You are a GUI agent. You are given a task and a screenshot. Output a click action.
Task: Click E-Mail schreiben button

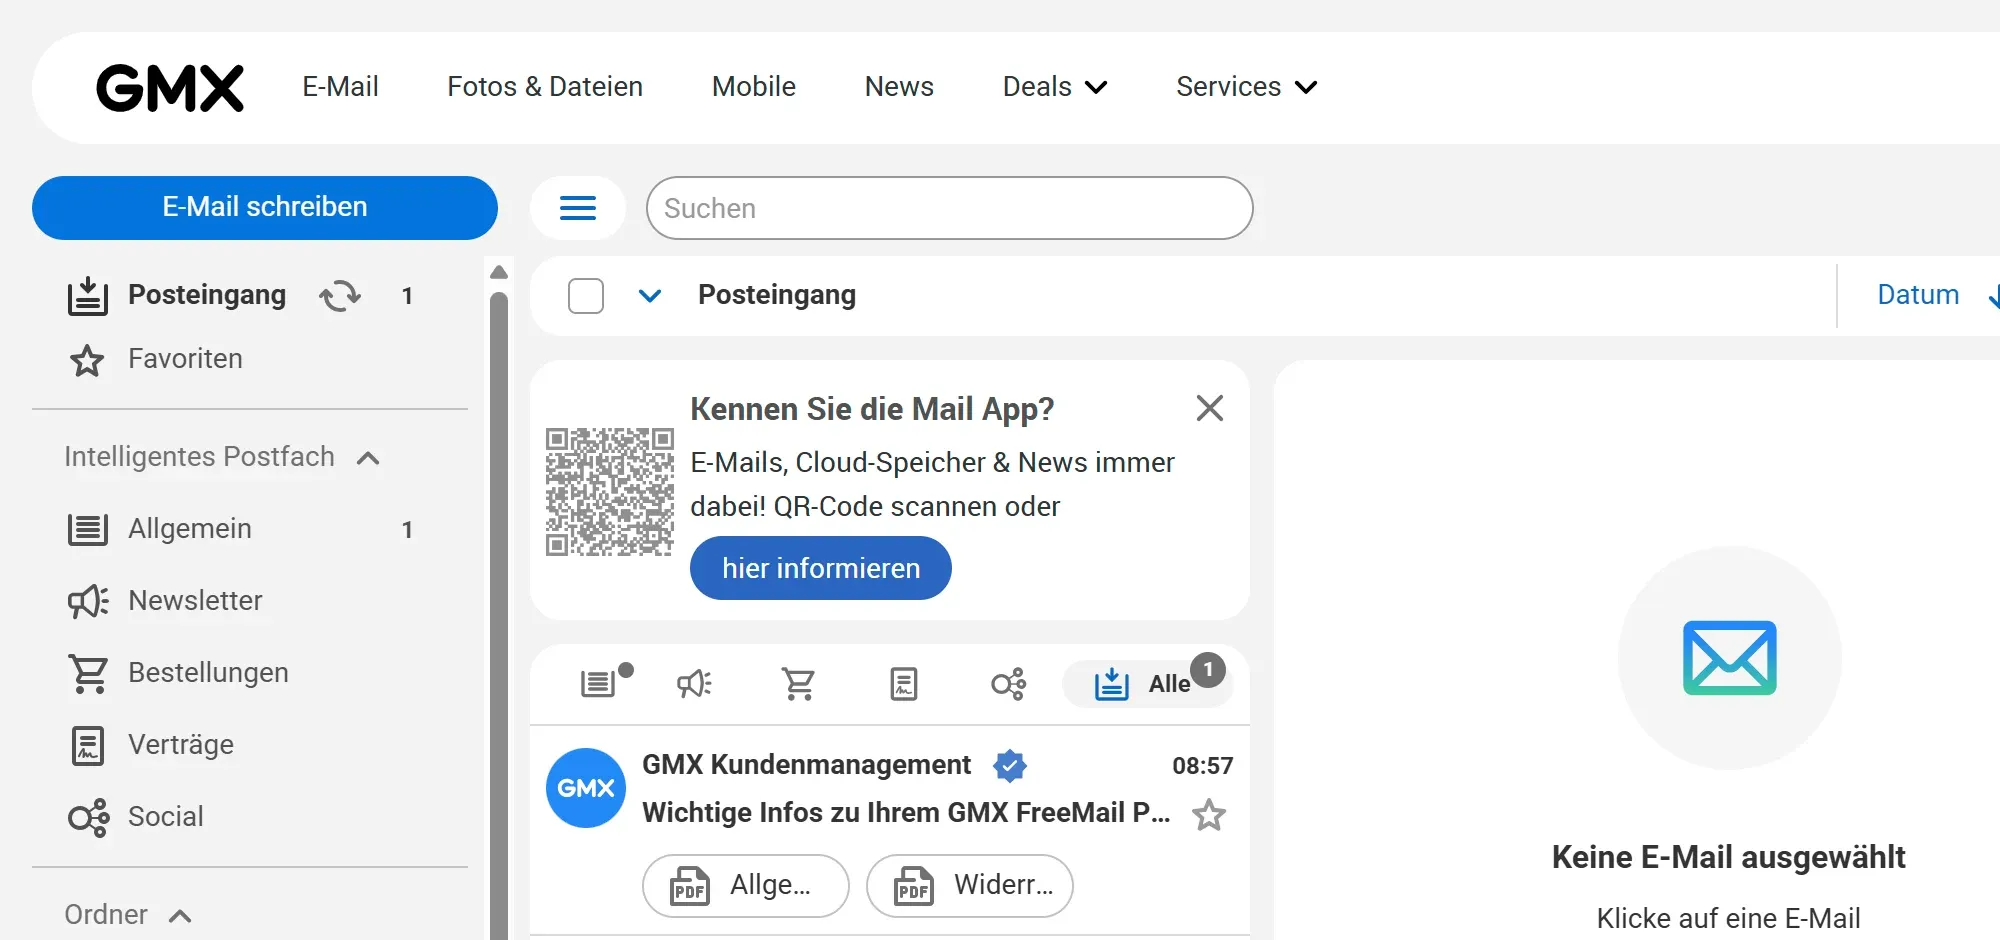(x=265, y=208)
